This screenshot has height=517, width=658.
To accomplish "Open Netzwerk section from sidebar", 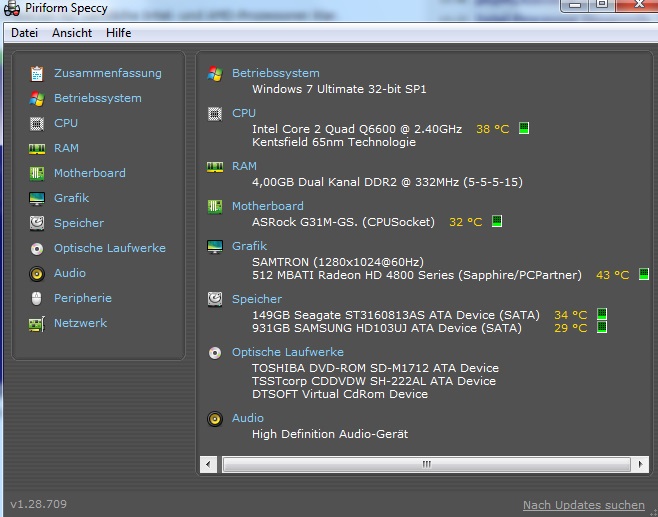I will coord(81,323).
